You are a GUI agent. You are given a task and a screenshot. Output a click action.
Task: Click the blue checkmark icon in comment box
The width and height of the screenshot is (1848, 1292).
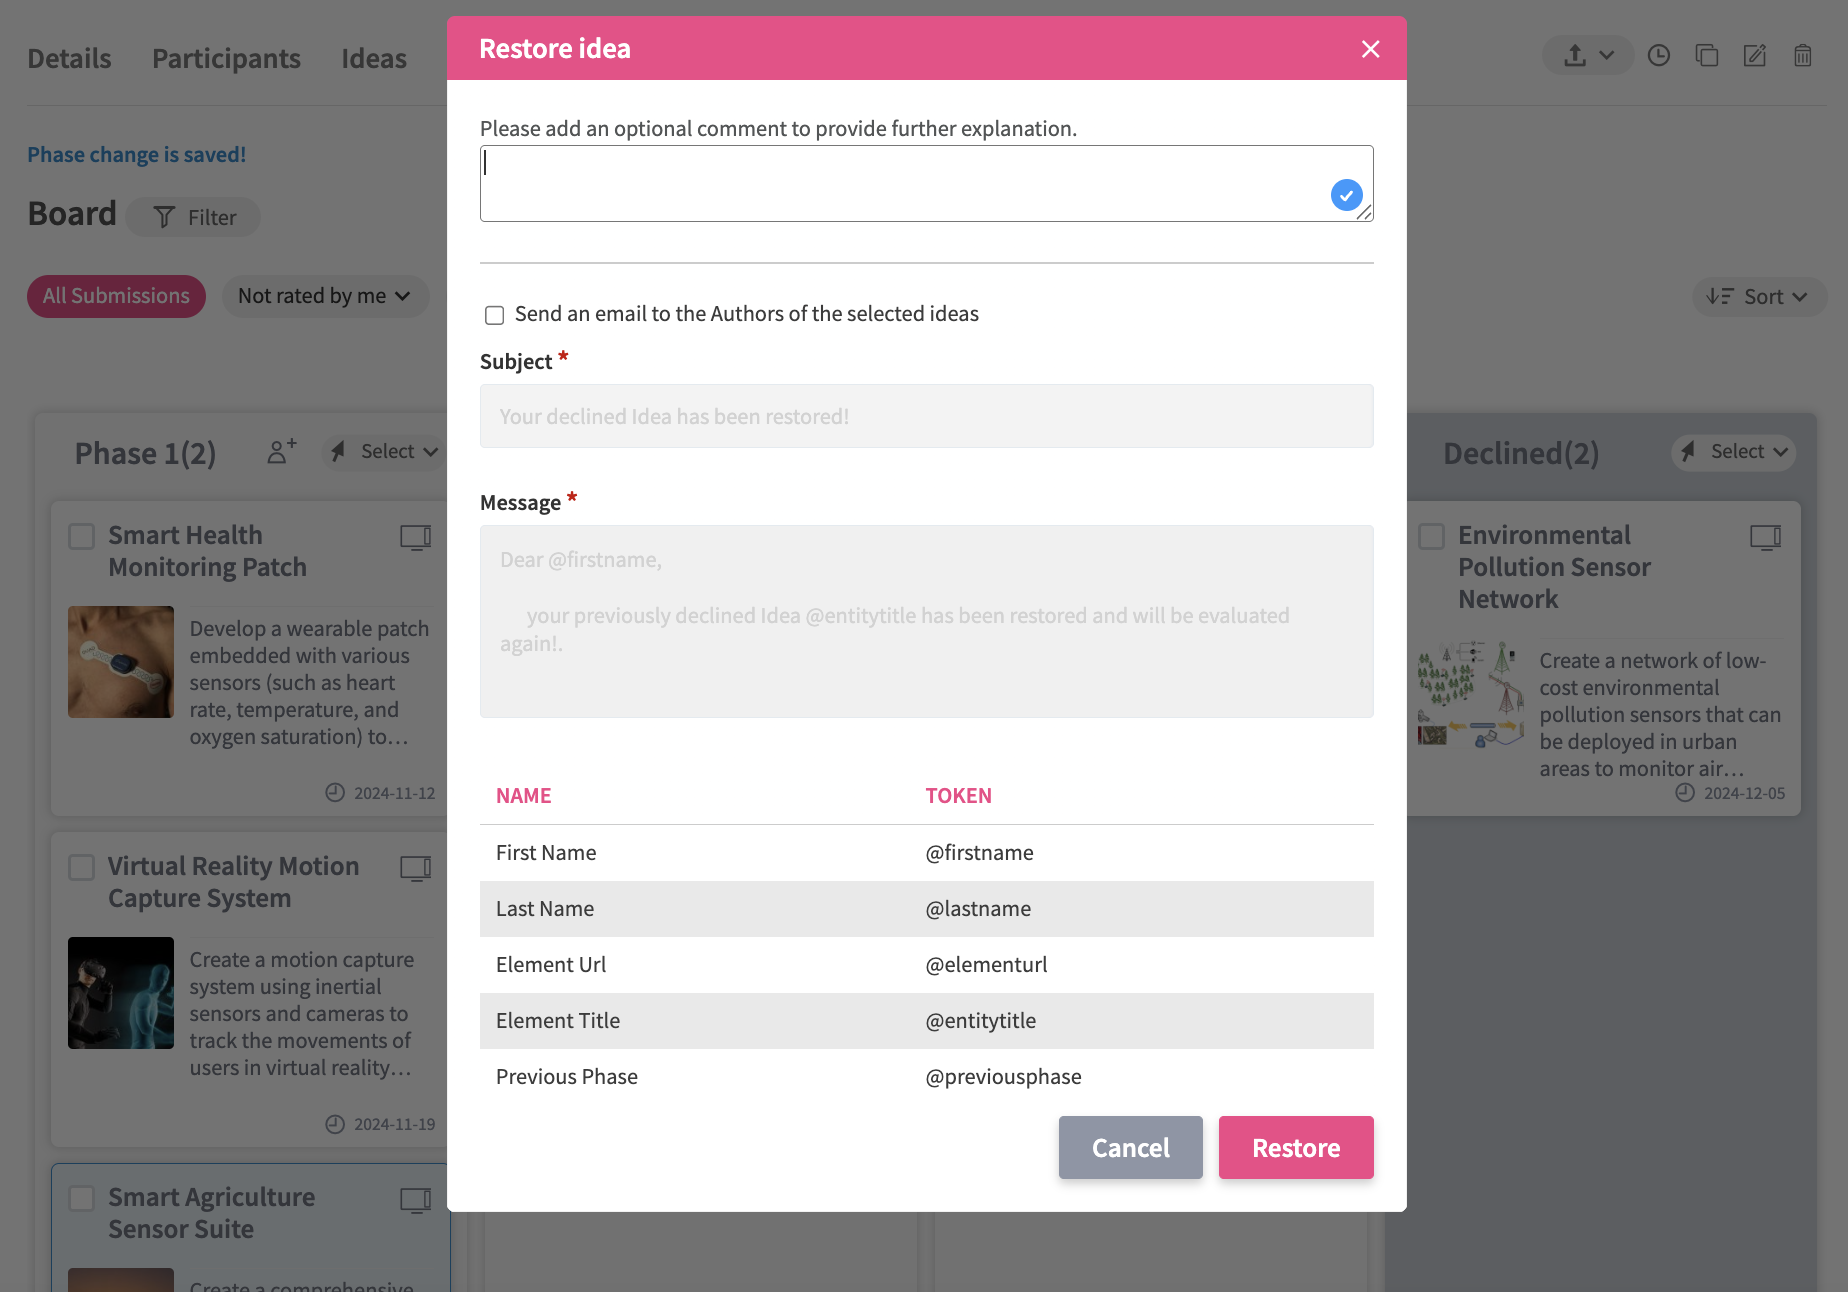(1346, 195)
